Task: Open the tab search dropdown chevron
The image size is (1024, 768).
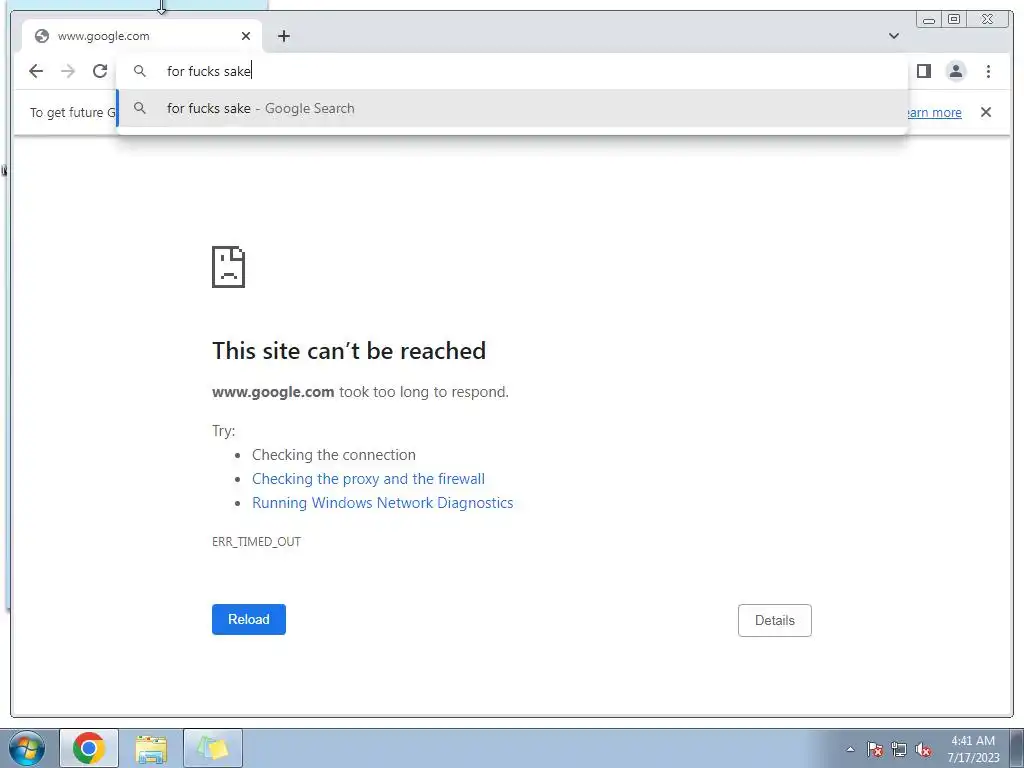Action: (x=894, y=36)
